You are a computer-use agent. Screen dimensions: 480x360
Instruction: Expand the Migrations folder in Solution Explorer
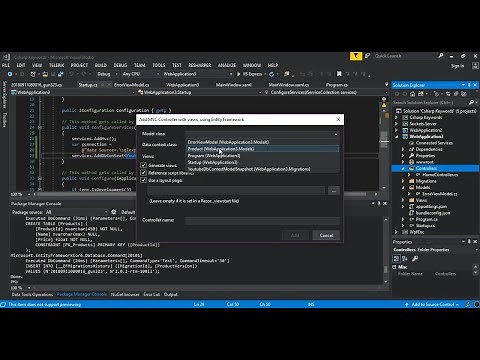(403, 181)
